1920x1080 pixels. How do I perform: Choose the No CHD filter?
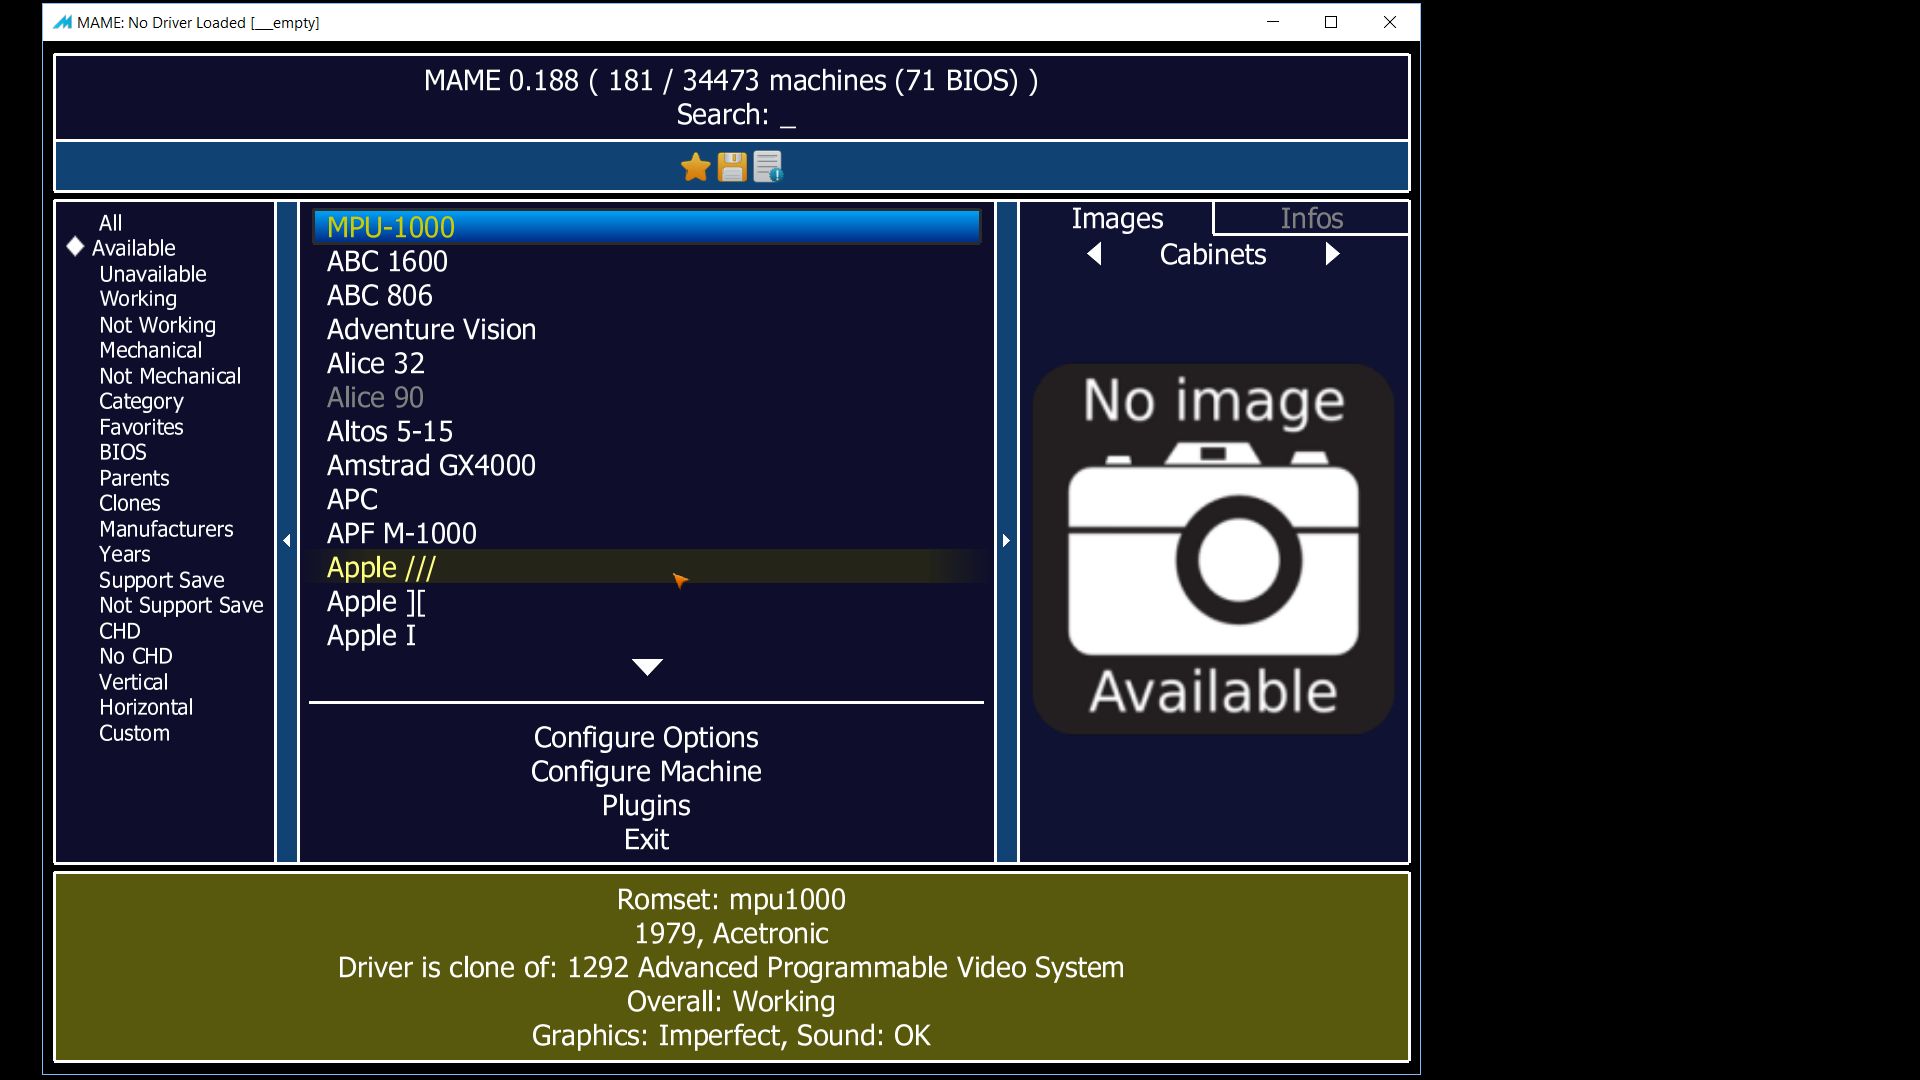pyautogui.click(x=135, y=656)
